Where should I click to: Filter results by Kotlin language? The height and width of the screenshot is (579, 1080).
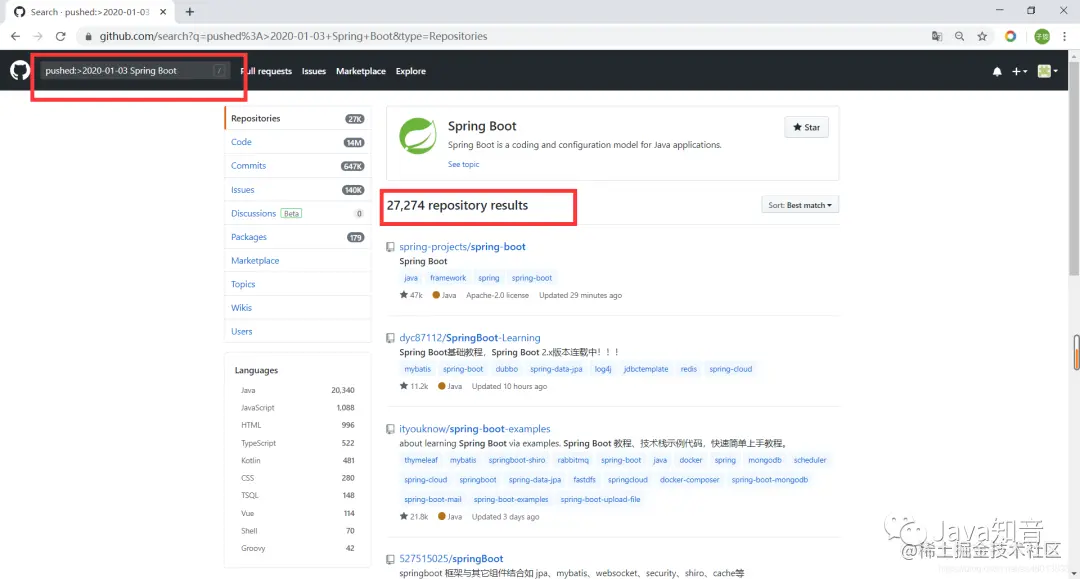pyautogui.click(x=298, y=460)
